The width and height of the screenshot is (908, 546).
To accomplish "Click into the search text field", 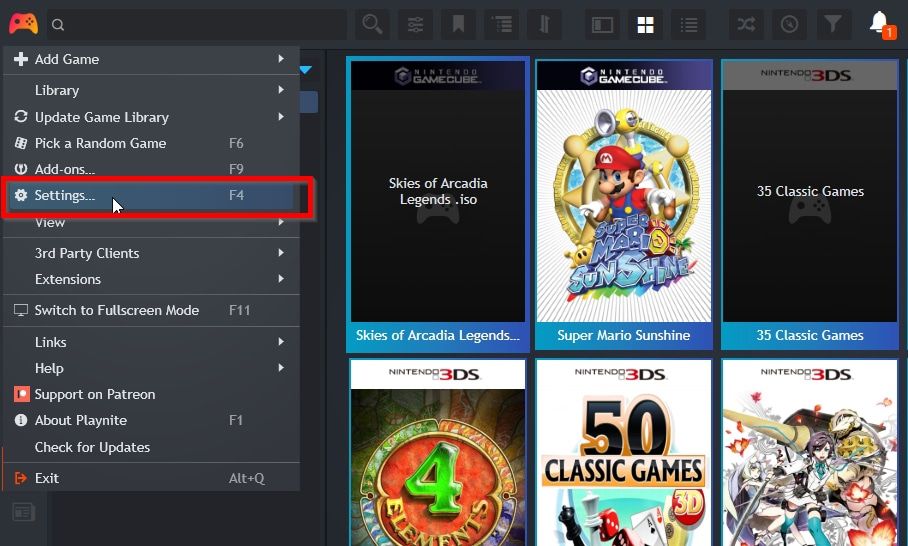I will tap(197, 24).
